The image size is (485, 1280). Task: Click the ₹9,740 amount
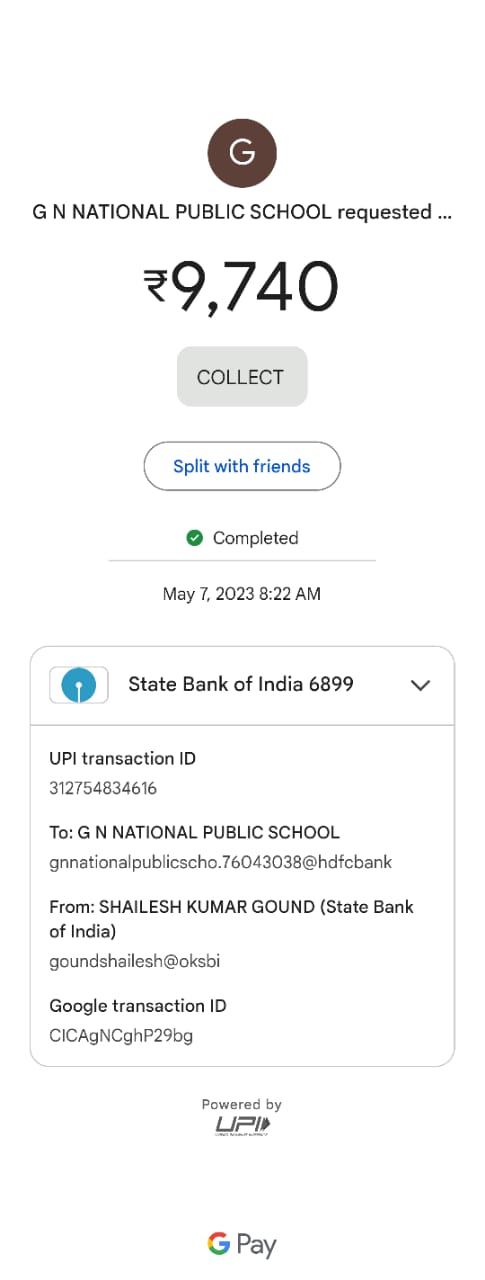[x=242, y=286]
